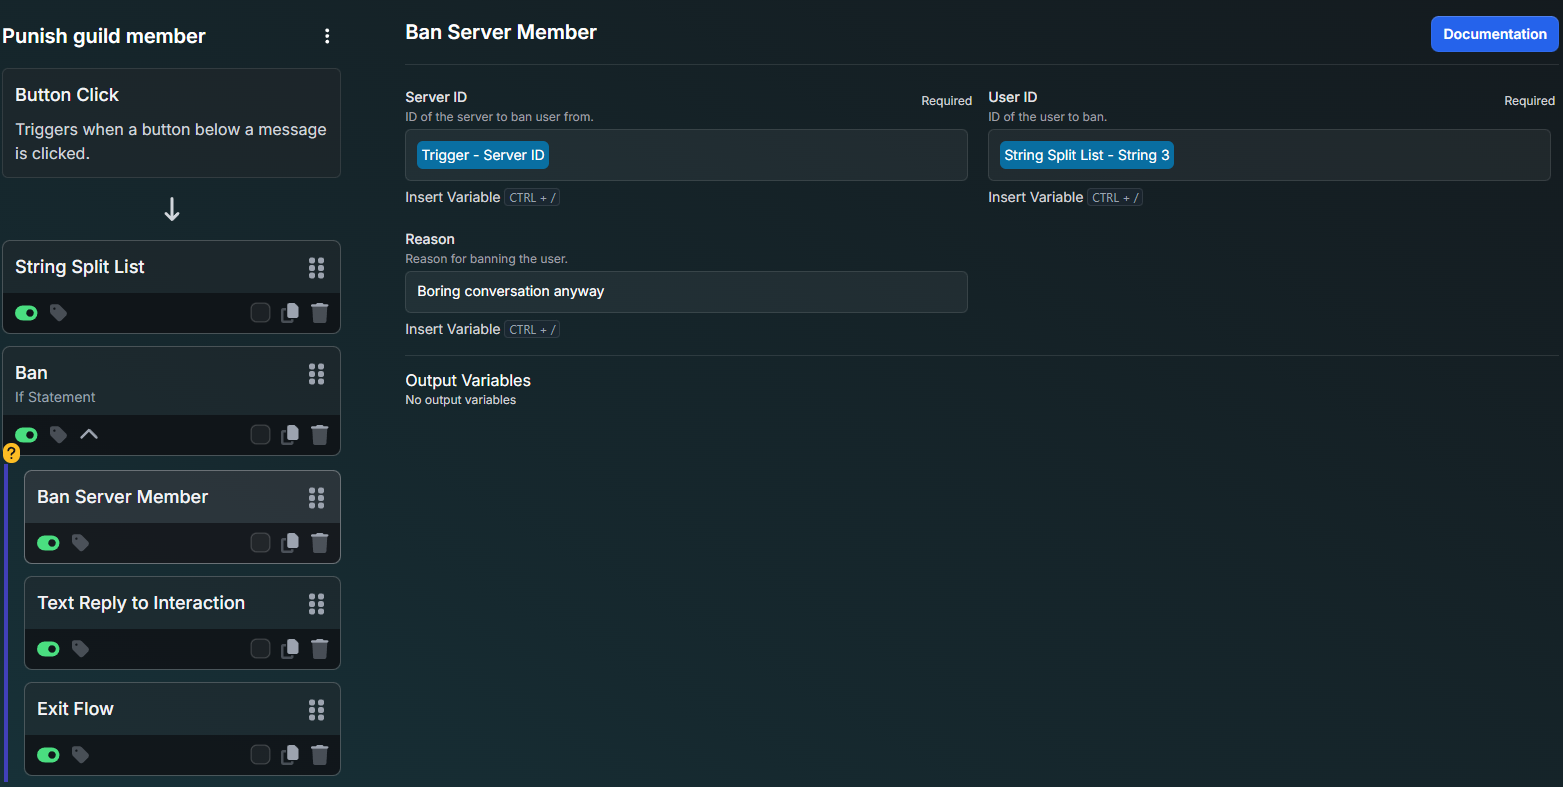This screenshot has width=1563, height=787.
Task: Duplicate the Exit Flow block
Action: click(x=290, y=755)
